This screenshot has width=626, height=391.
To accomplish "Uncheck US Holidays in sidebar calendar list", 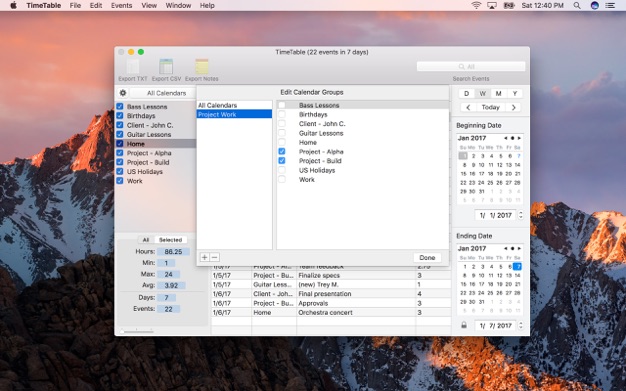I will tap(120, 171).
